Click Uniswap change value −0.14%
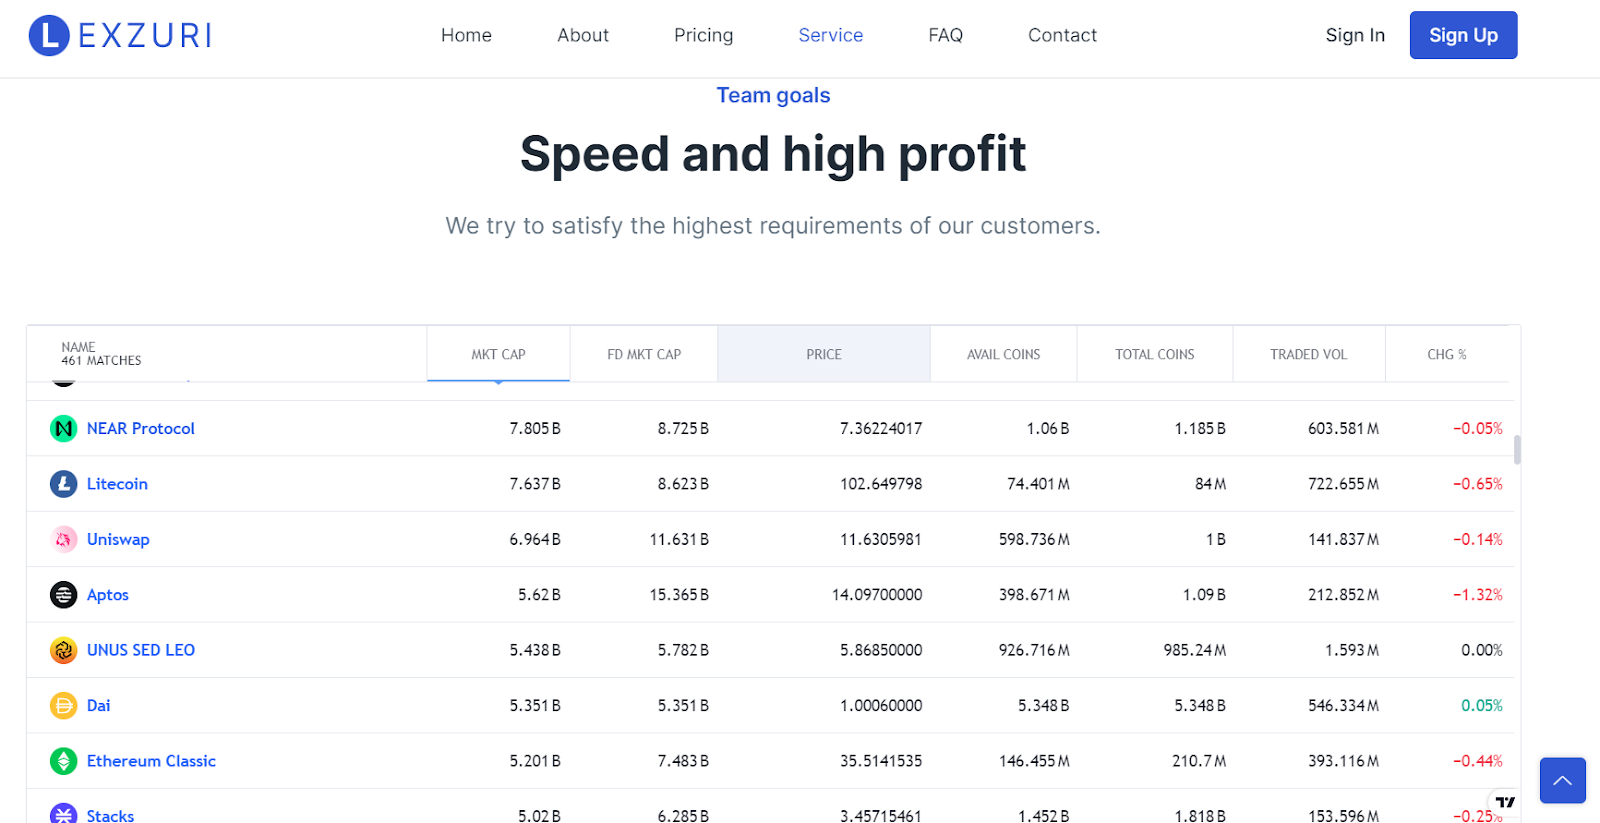Screen dimensions: 1600x823 point(1478,539)
